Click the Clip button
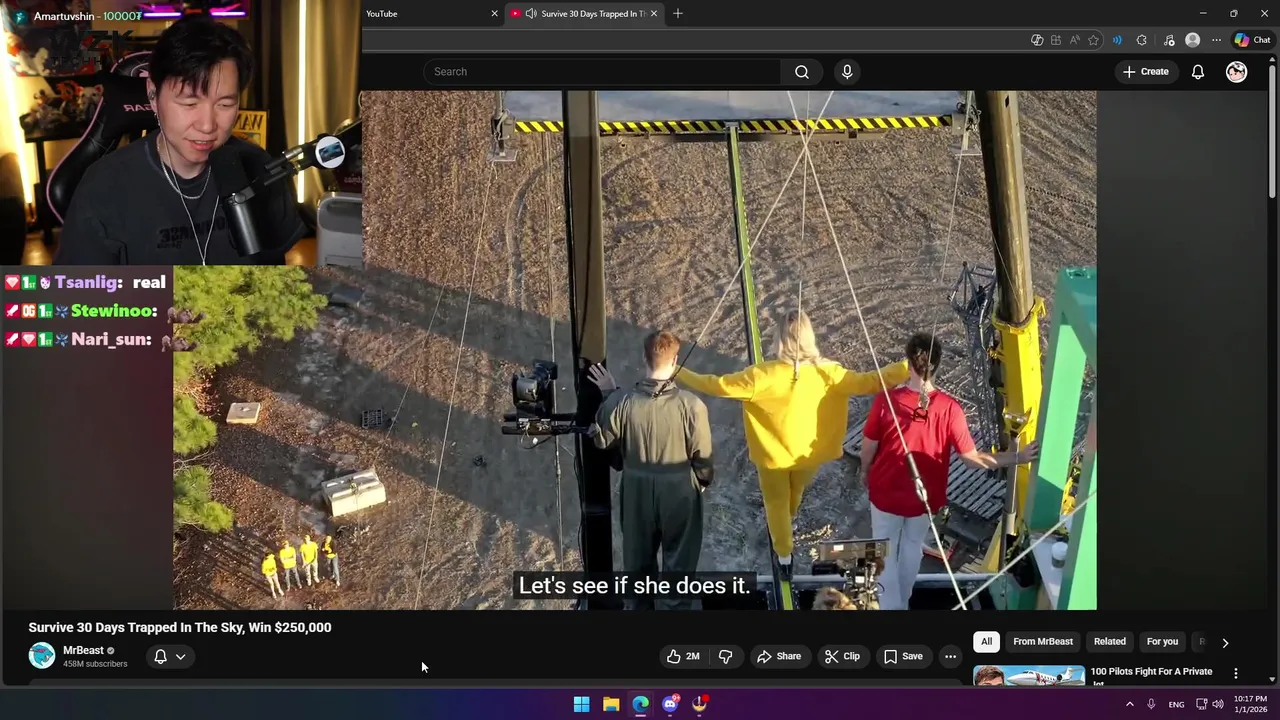 pos(842,656)
